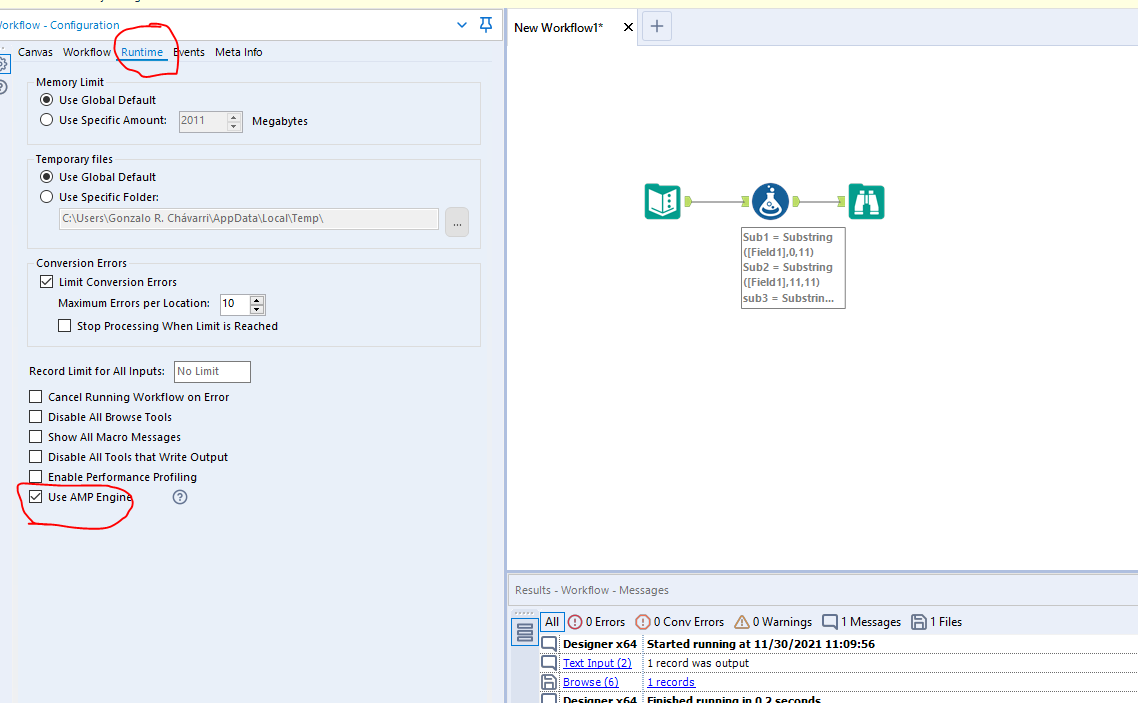Increase Maximum Errors per Location stepper
Screen dimensions: 1138x703
[257, 299]
